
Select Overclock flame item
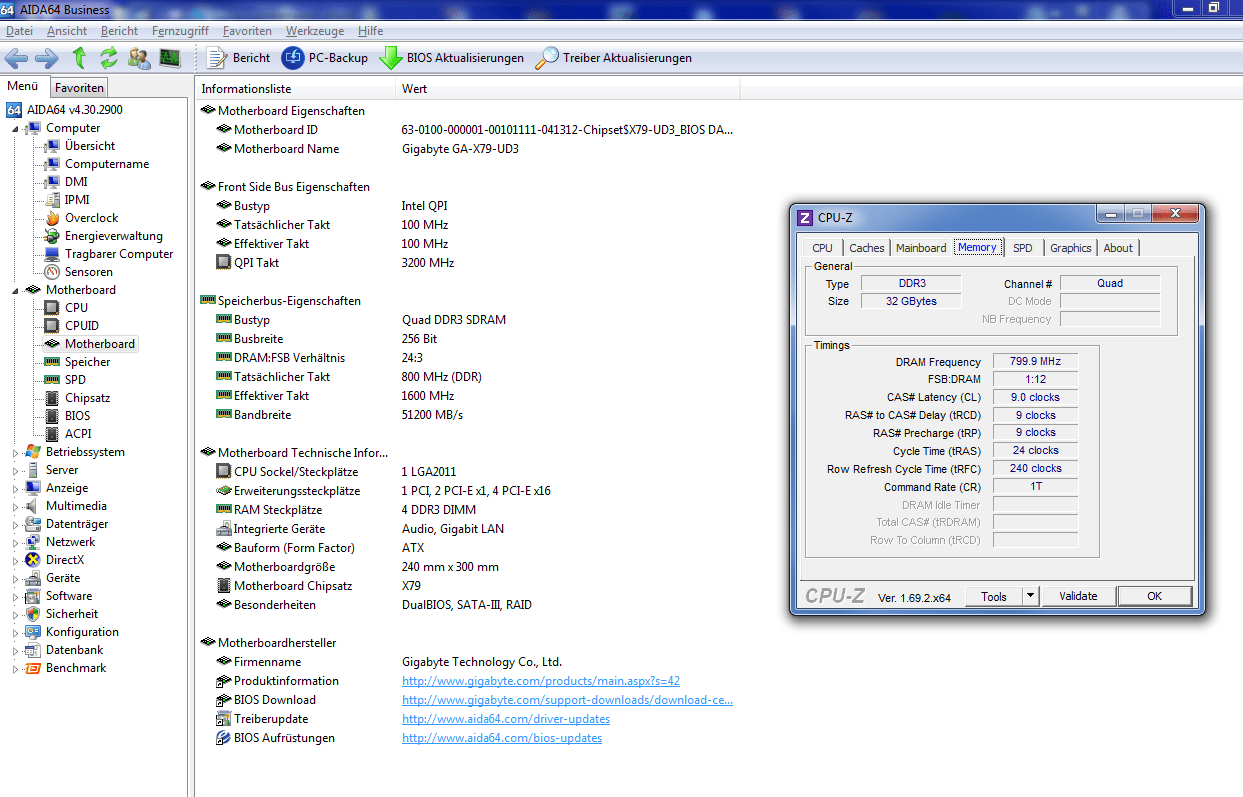coord(91,218)
